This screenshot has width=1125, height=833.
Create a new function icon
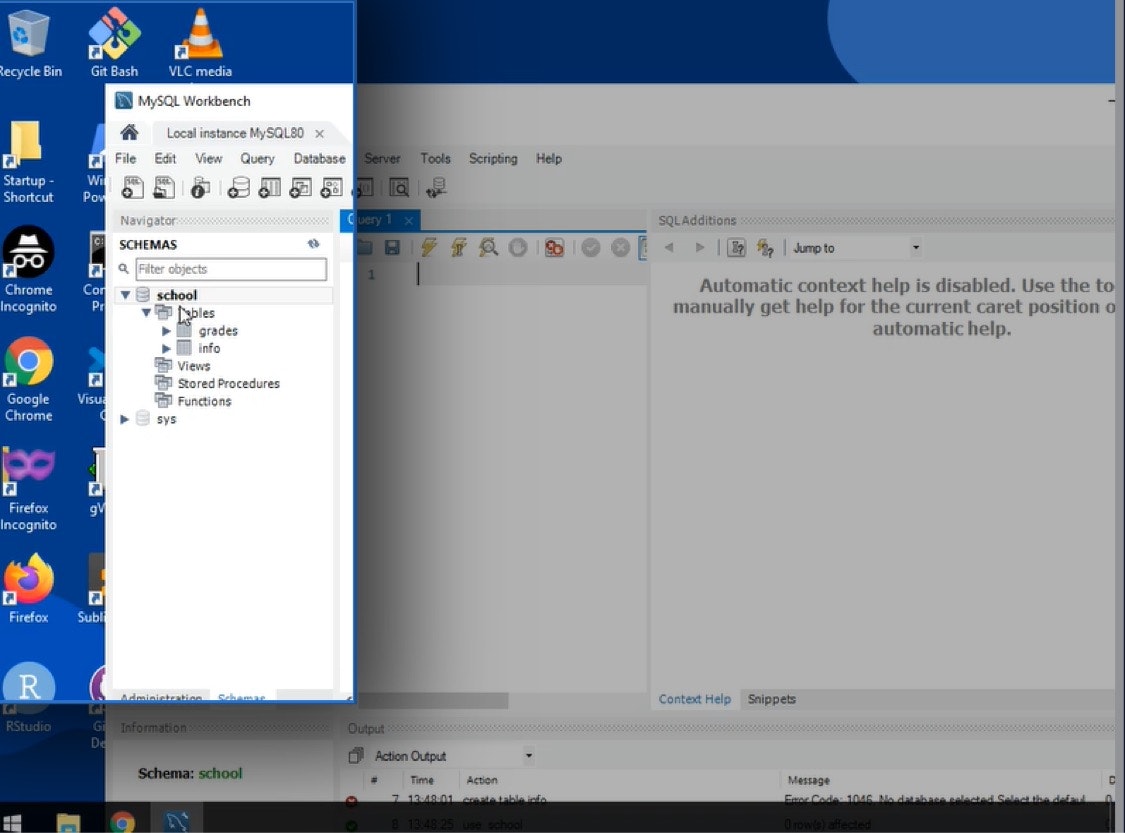click(364, 188)
